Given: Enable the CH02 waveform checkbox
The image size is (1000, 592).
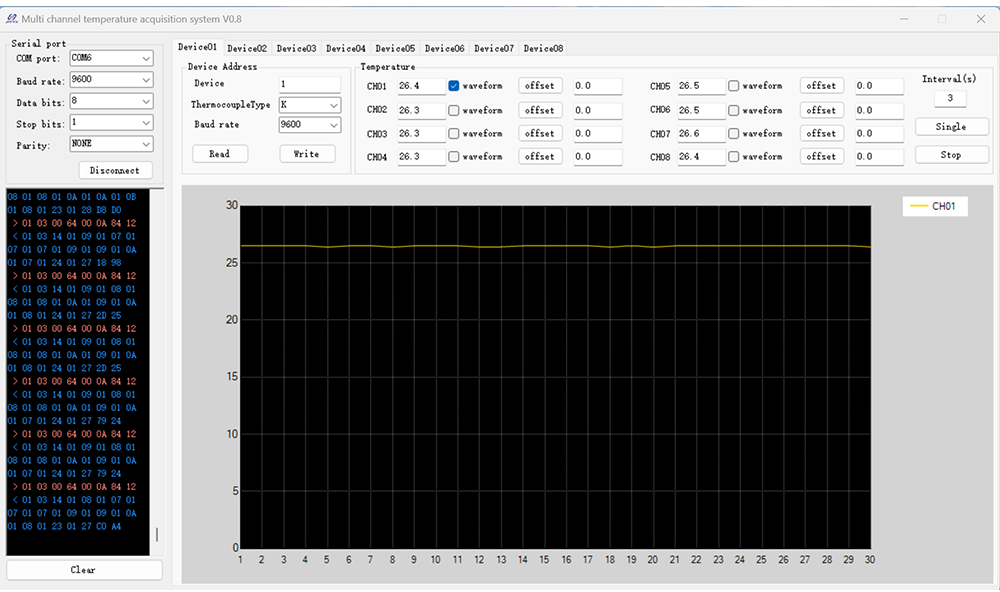Looking at the screenshot, I should (454, 110).
